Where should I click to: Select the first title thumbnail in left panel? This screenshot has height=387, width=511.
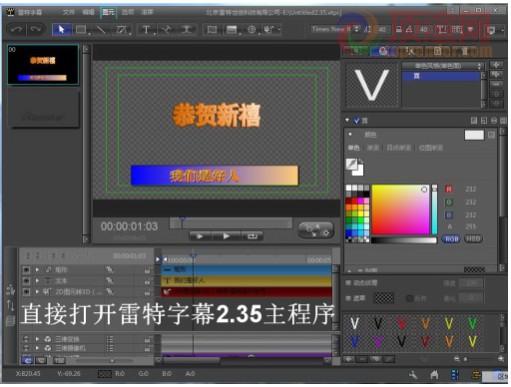tap(43, 65)
